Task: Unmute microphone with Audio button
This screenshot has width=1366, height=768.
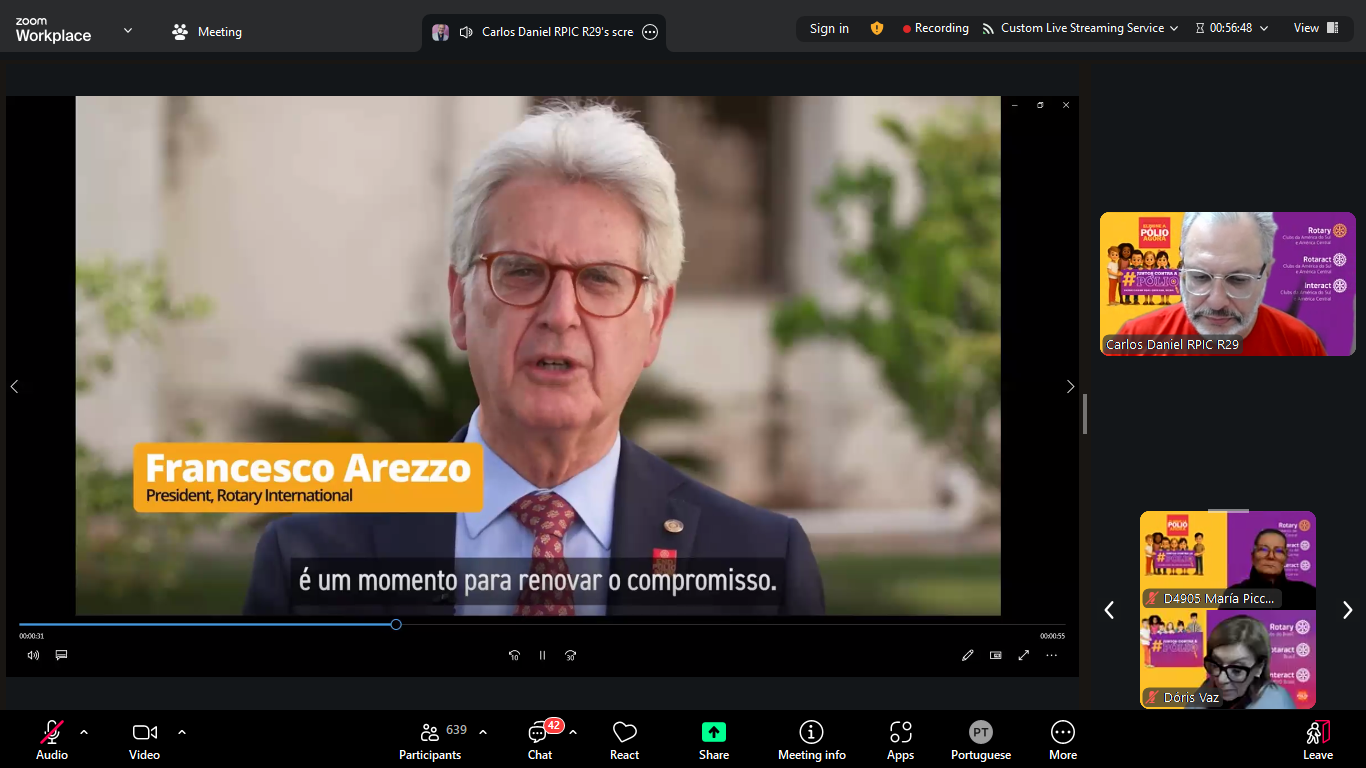Action: pyautogui.click(x=52, y=741)
